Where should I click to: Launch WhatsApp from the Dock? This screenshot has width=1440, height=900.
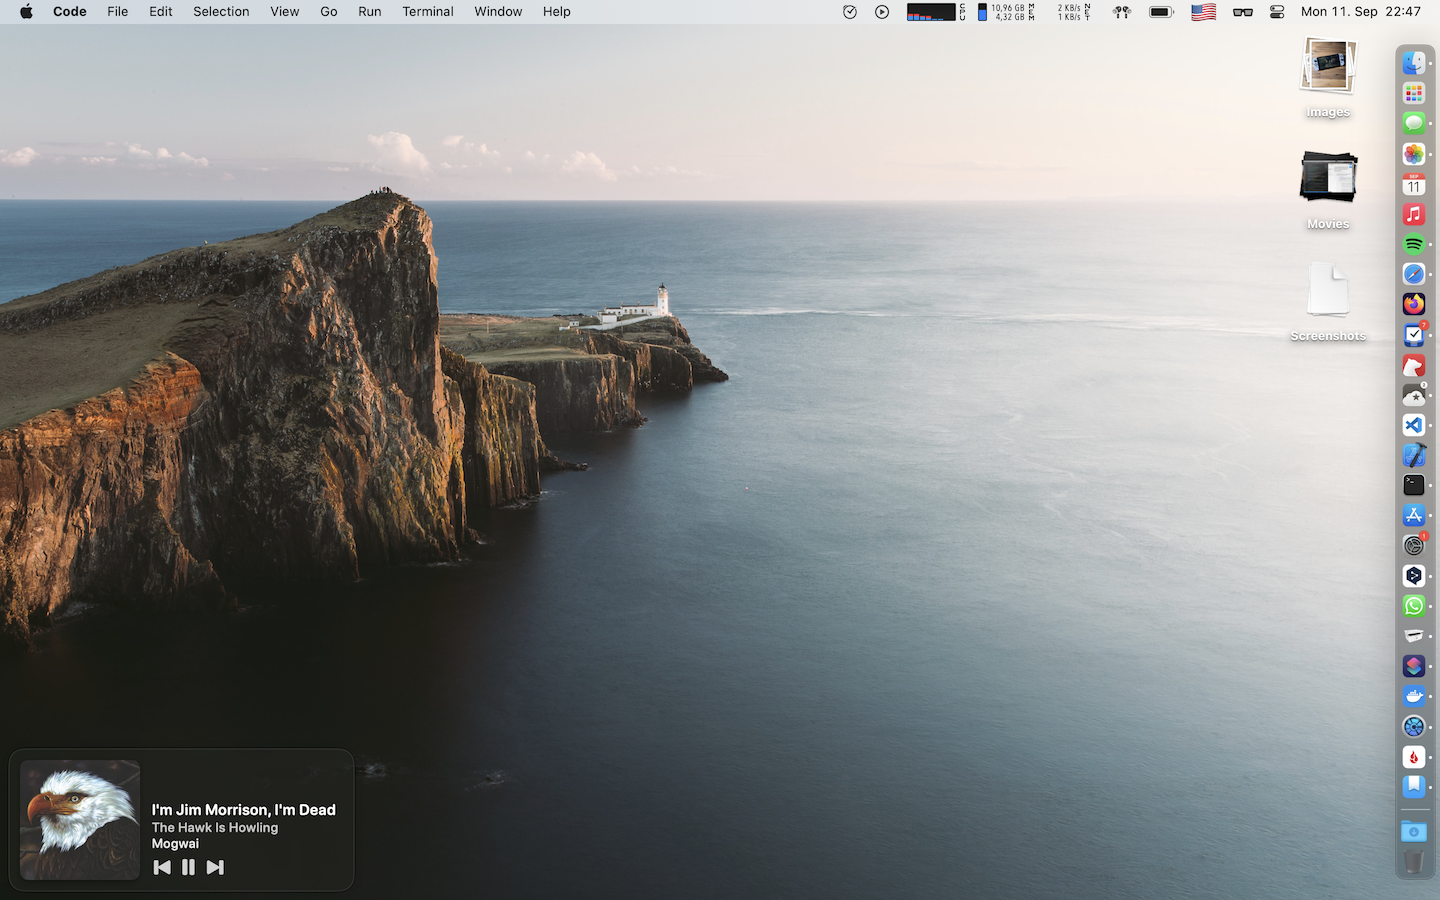[1413, 605]
